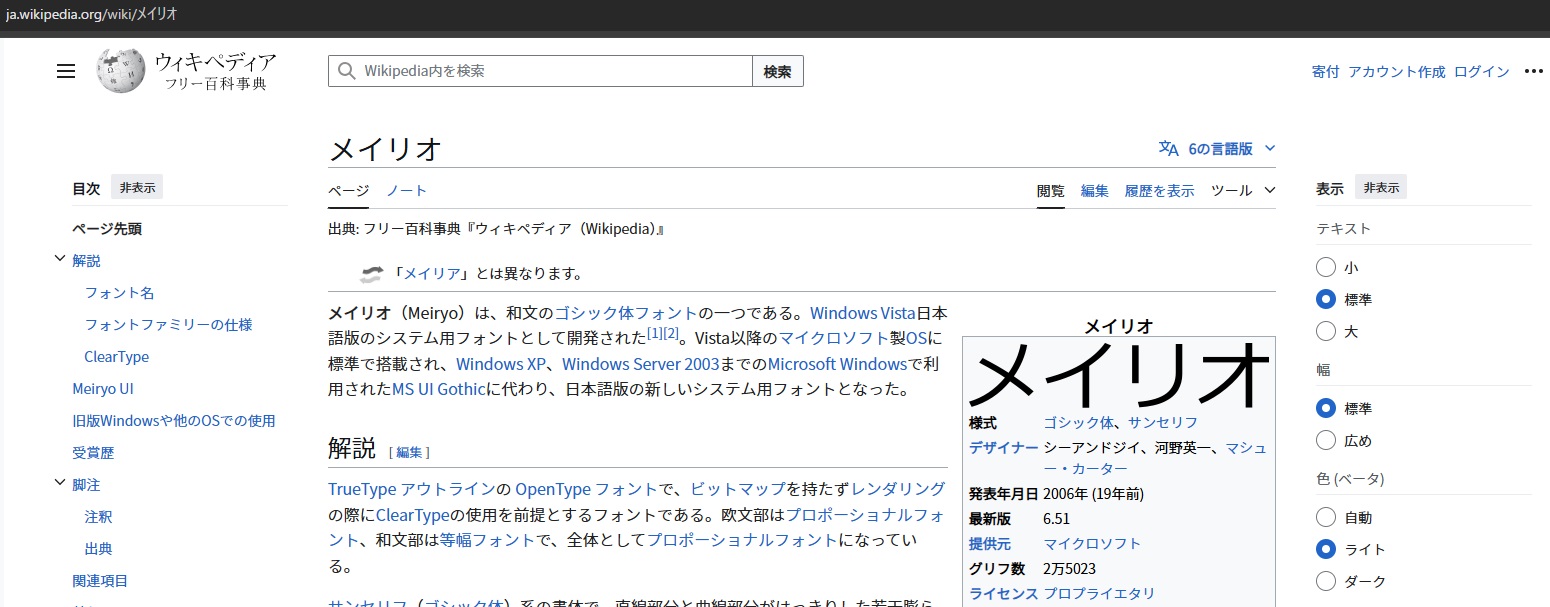Click the 寄付 donate link

[x=1326, y=71]
